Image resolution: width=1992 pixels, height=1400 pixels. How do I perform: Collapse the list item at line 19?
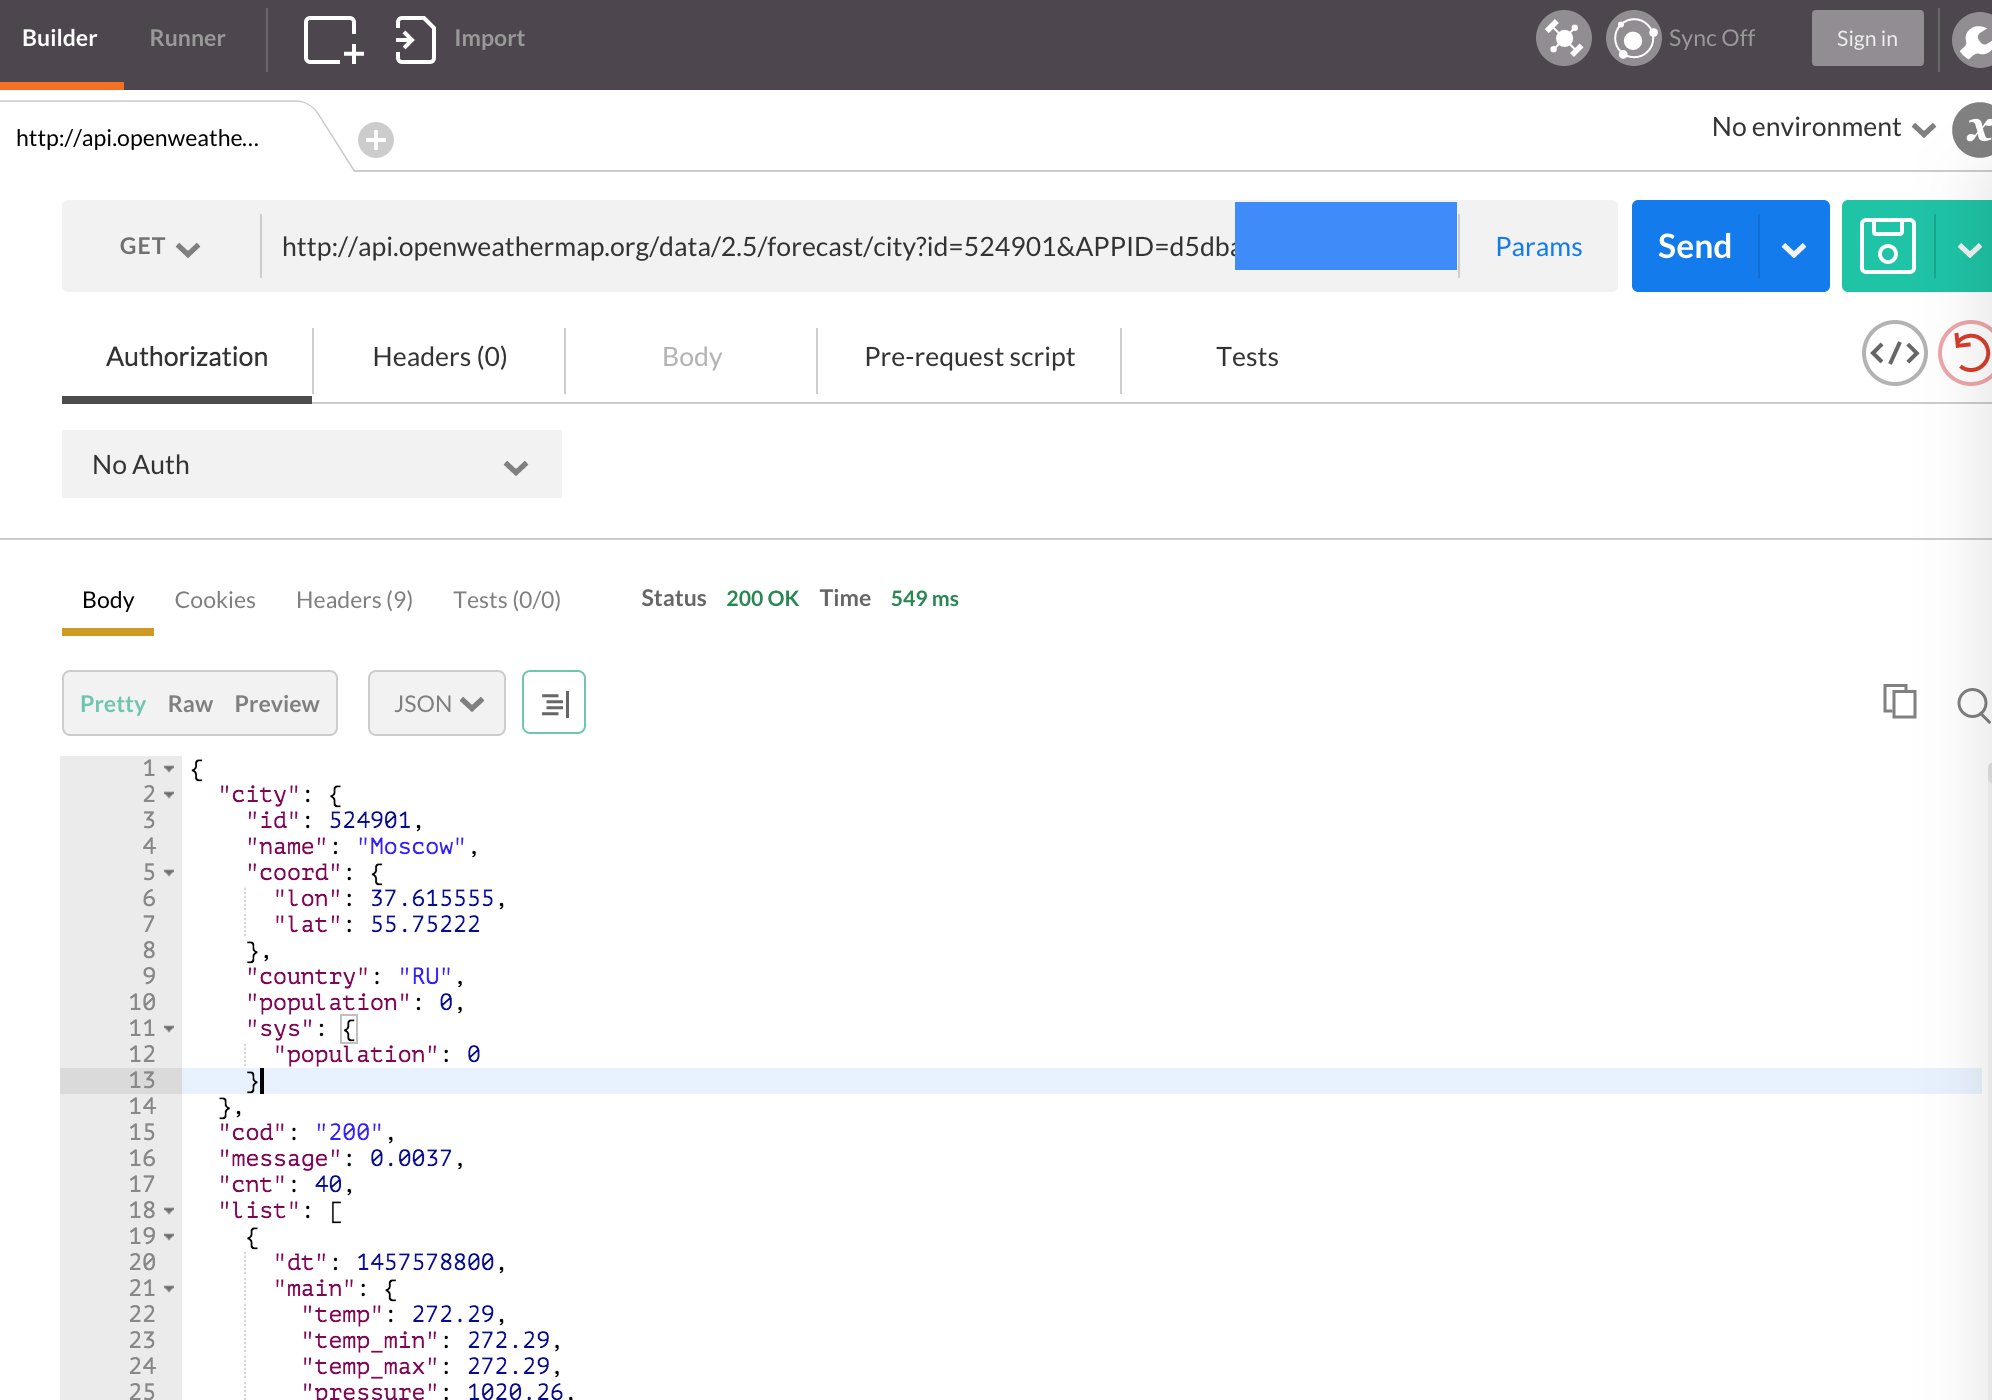[169, 1237]
